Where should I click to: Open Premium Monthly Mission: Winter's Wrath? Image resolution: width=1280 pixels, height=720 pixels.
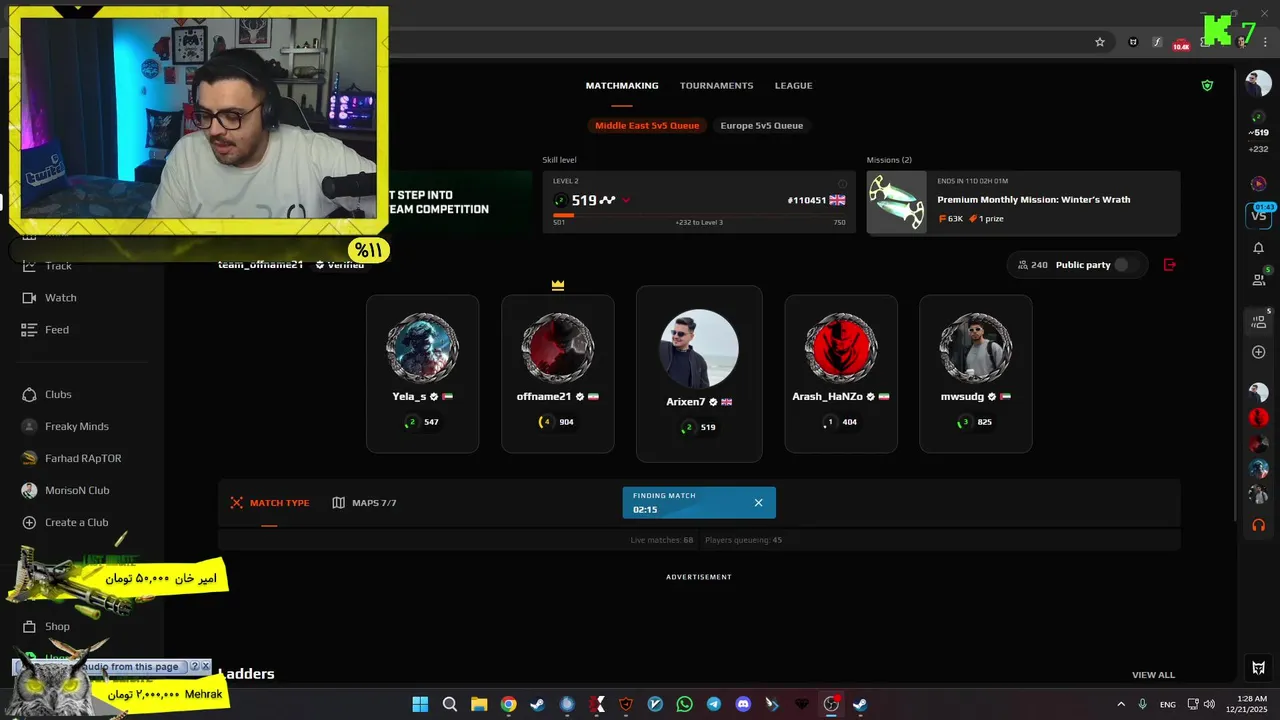(1034, 200)
